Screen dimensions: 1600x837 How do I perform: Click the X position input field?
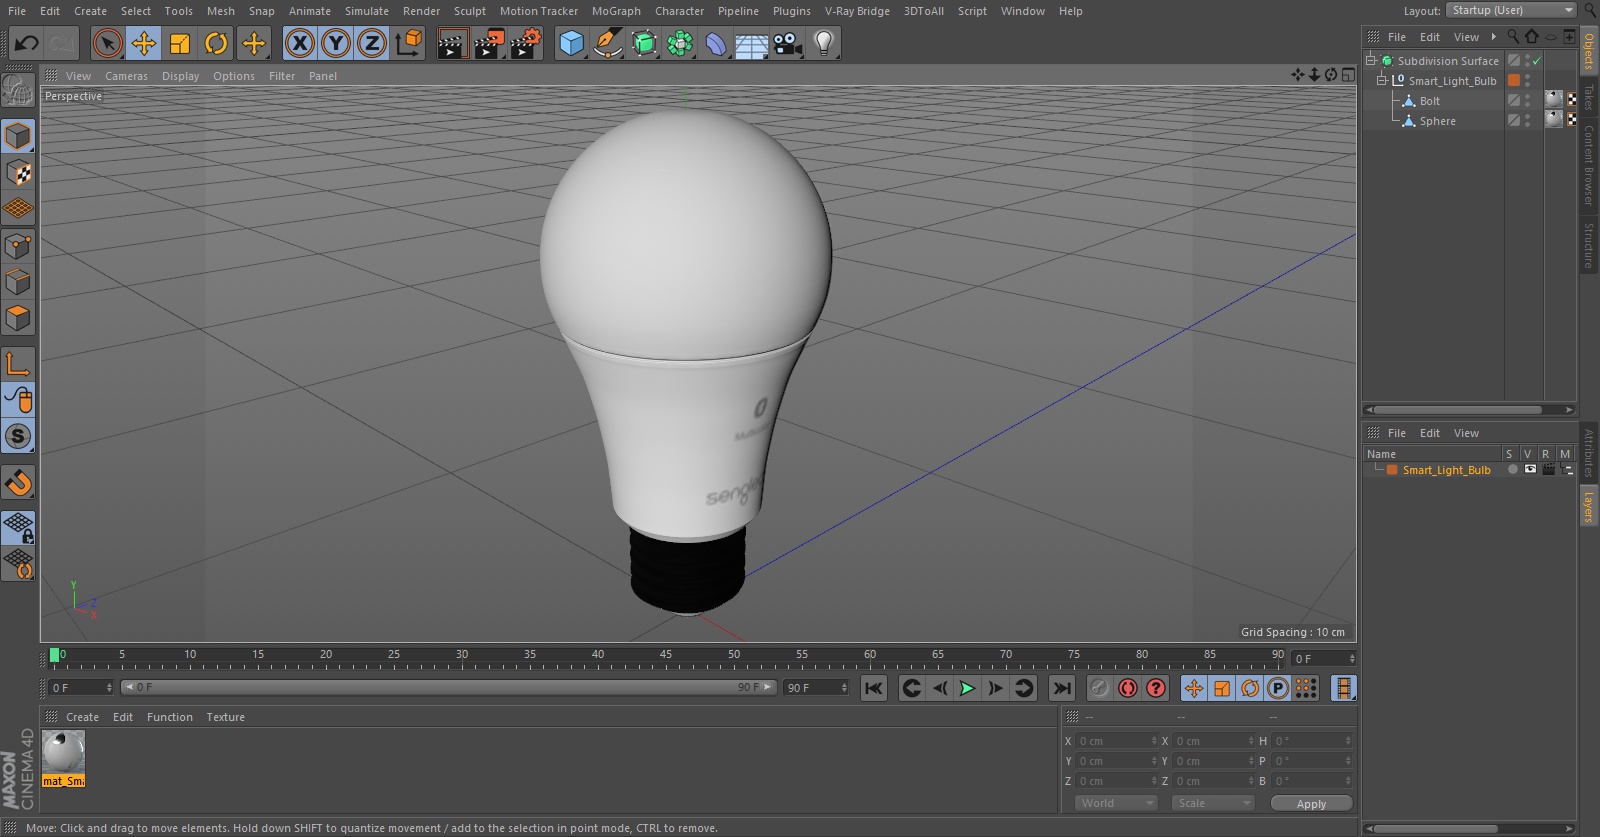coord(1115,741)
